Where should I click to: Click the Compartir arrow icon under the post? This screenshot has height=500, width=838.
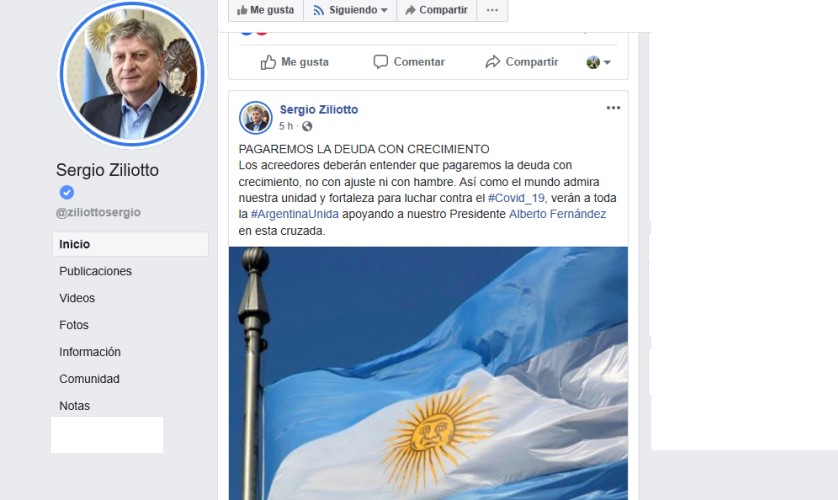tap(492, 61)
